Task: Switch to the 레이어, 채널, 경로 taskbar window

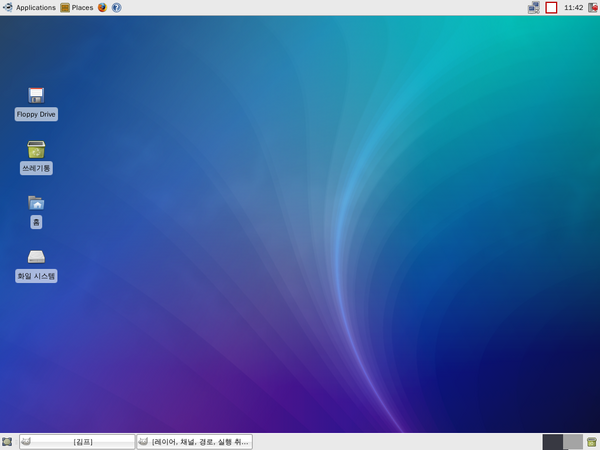Action: (x=194, y=441)
